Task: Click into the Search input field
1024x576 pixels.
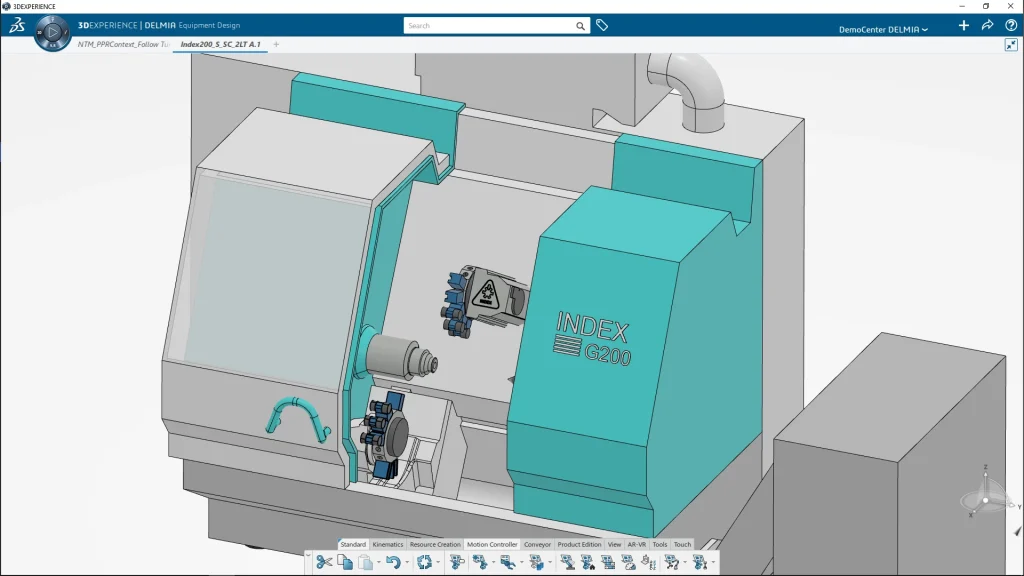Action: (488, 26)
